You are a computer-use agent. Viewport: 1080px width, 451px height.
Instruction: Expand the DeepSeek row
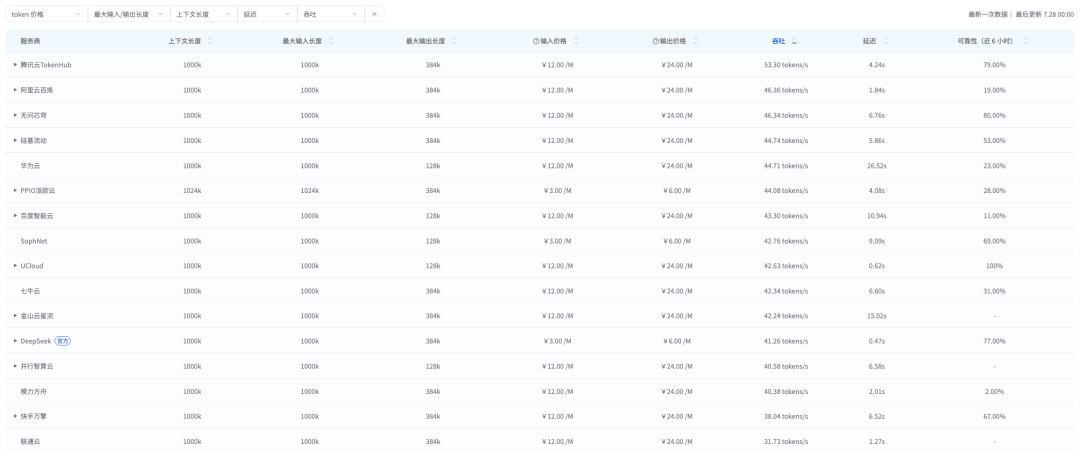click(15, 341)
